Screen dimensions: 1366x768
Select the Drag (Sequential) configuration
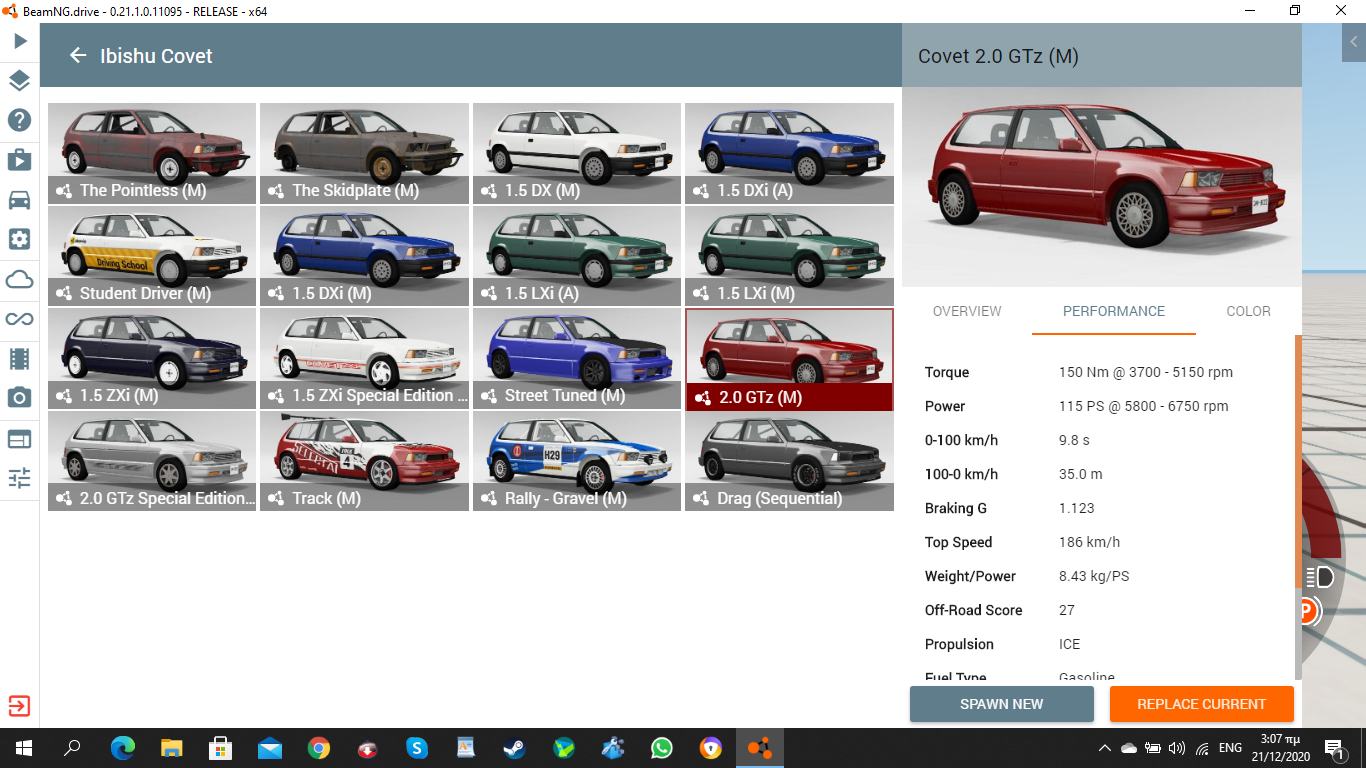[x=790, y=461]
